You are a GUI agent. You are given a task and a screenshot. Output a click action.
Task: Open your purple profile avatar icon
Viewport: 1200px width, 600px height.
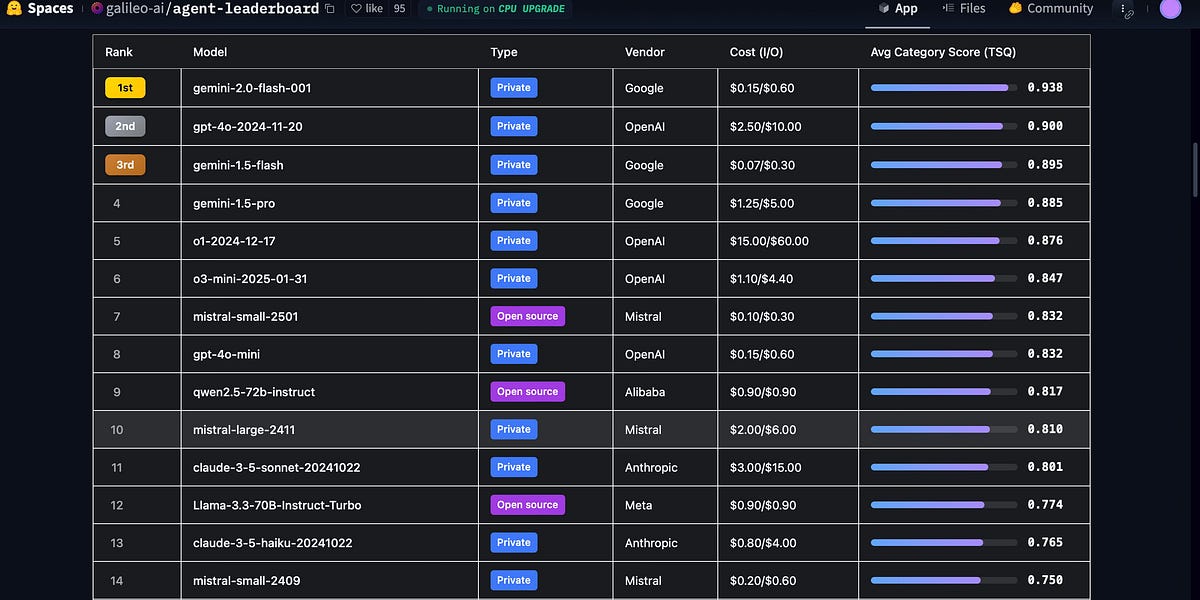tap(1172, 9)
